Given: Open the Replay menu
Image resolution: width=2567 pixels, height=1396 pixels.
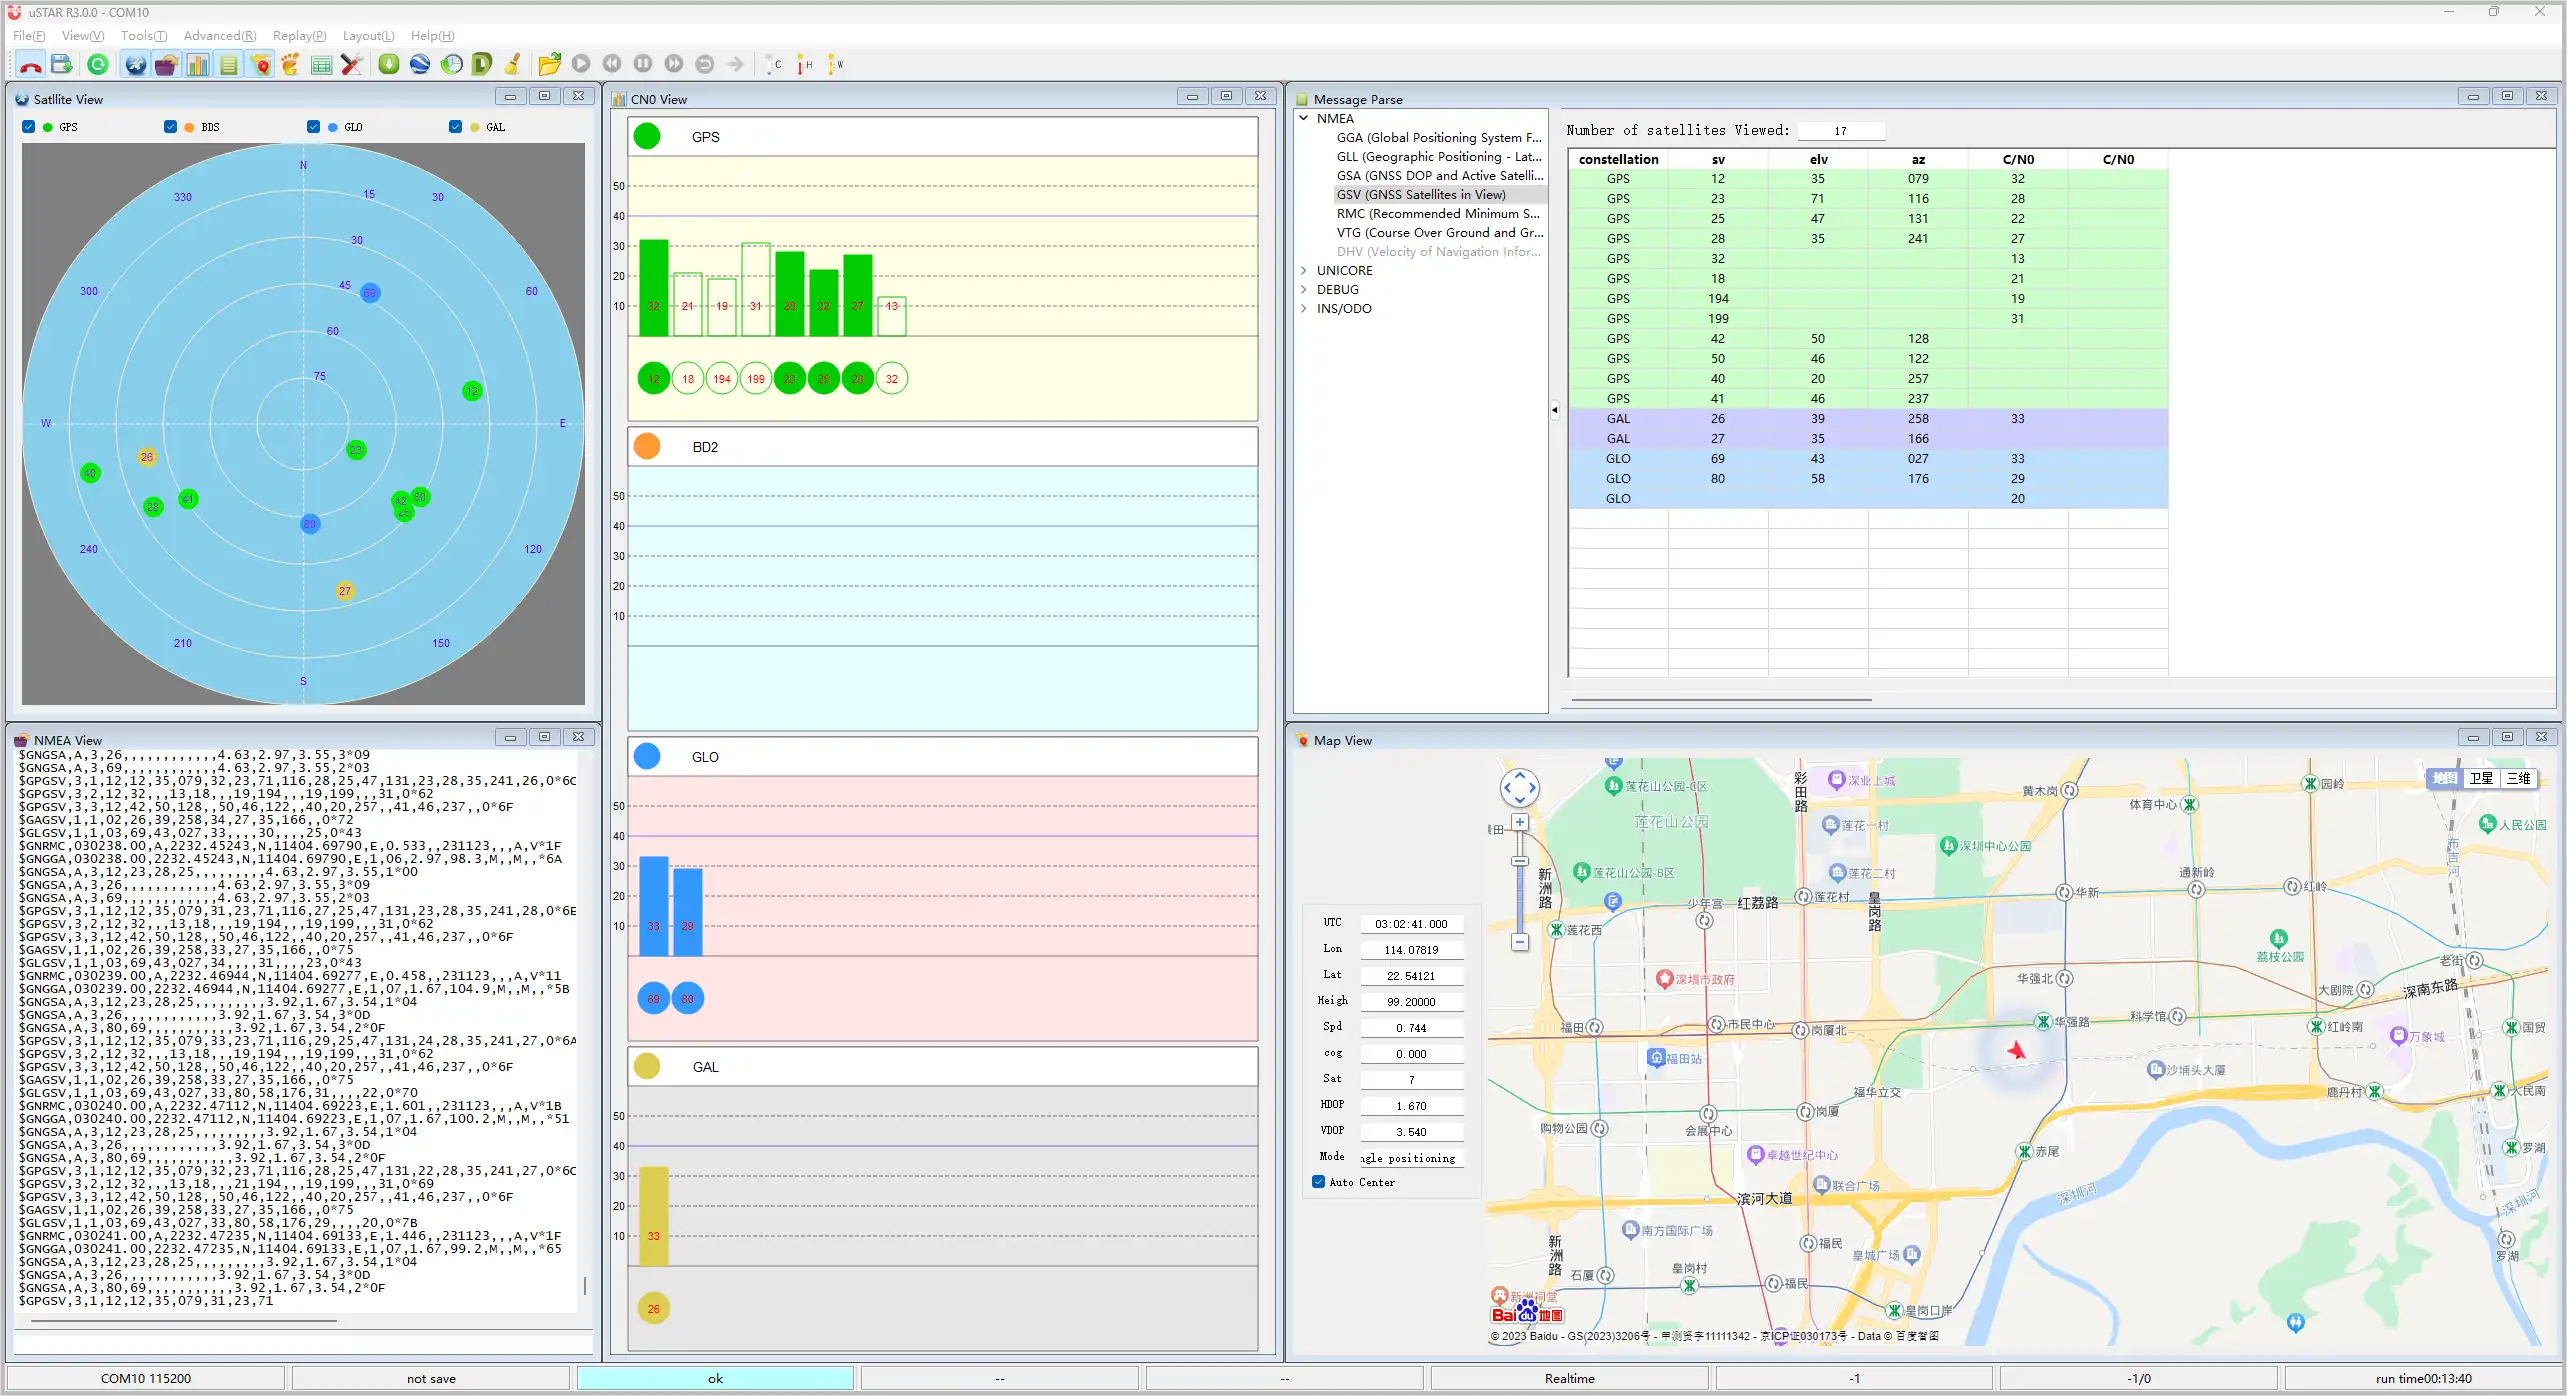Looking at the screenshot, I should point(299,36).
